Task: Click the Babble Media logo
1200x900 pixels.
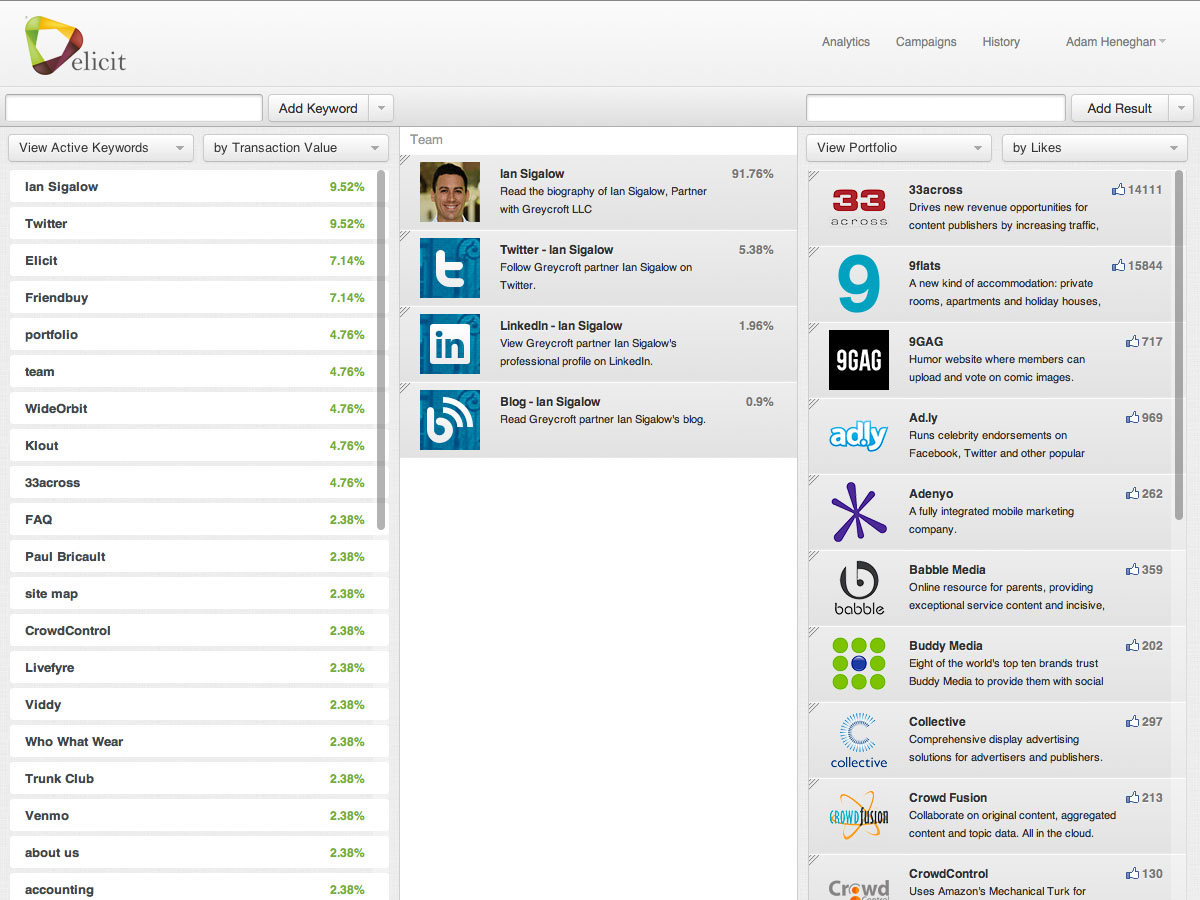Action: pyautogui.click(x=859, y=588)
